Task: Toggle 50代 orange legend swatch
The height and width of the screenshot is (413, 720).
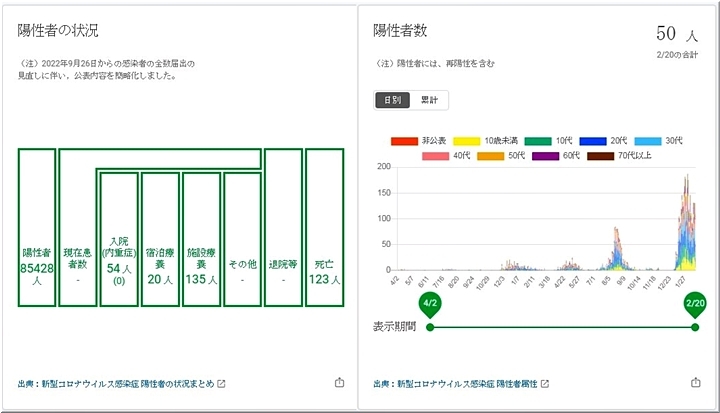Action: click(x=489, y=155)
